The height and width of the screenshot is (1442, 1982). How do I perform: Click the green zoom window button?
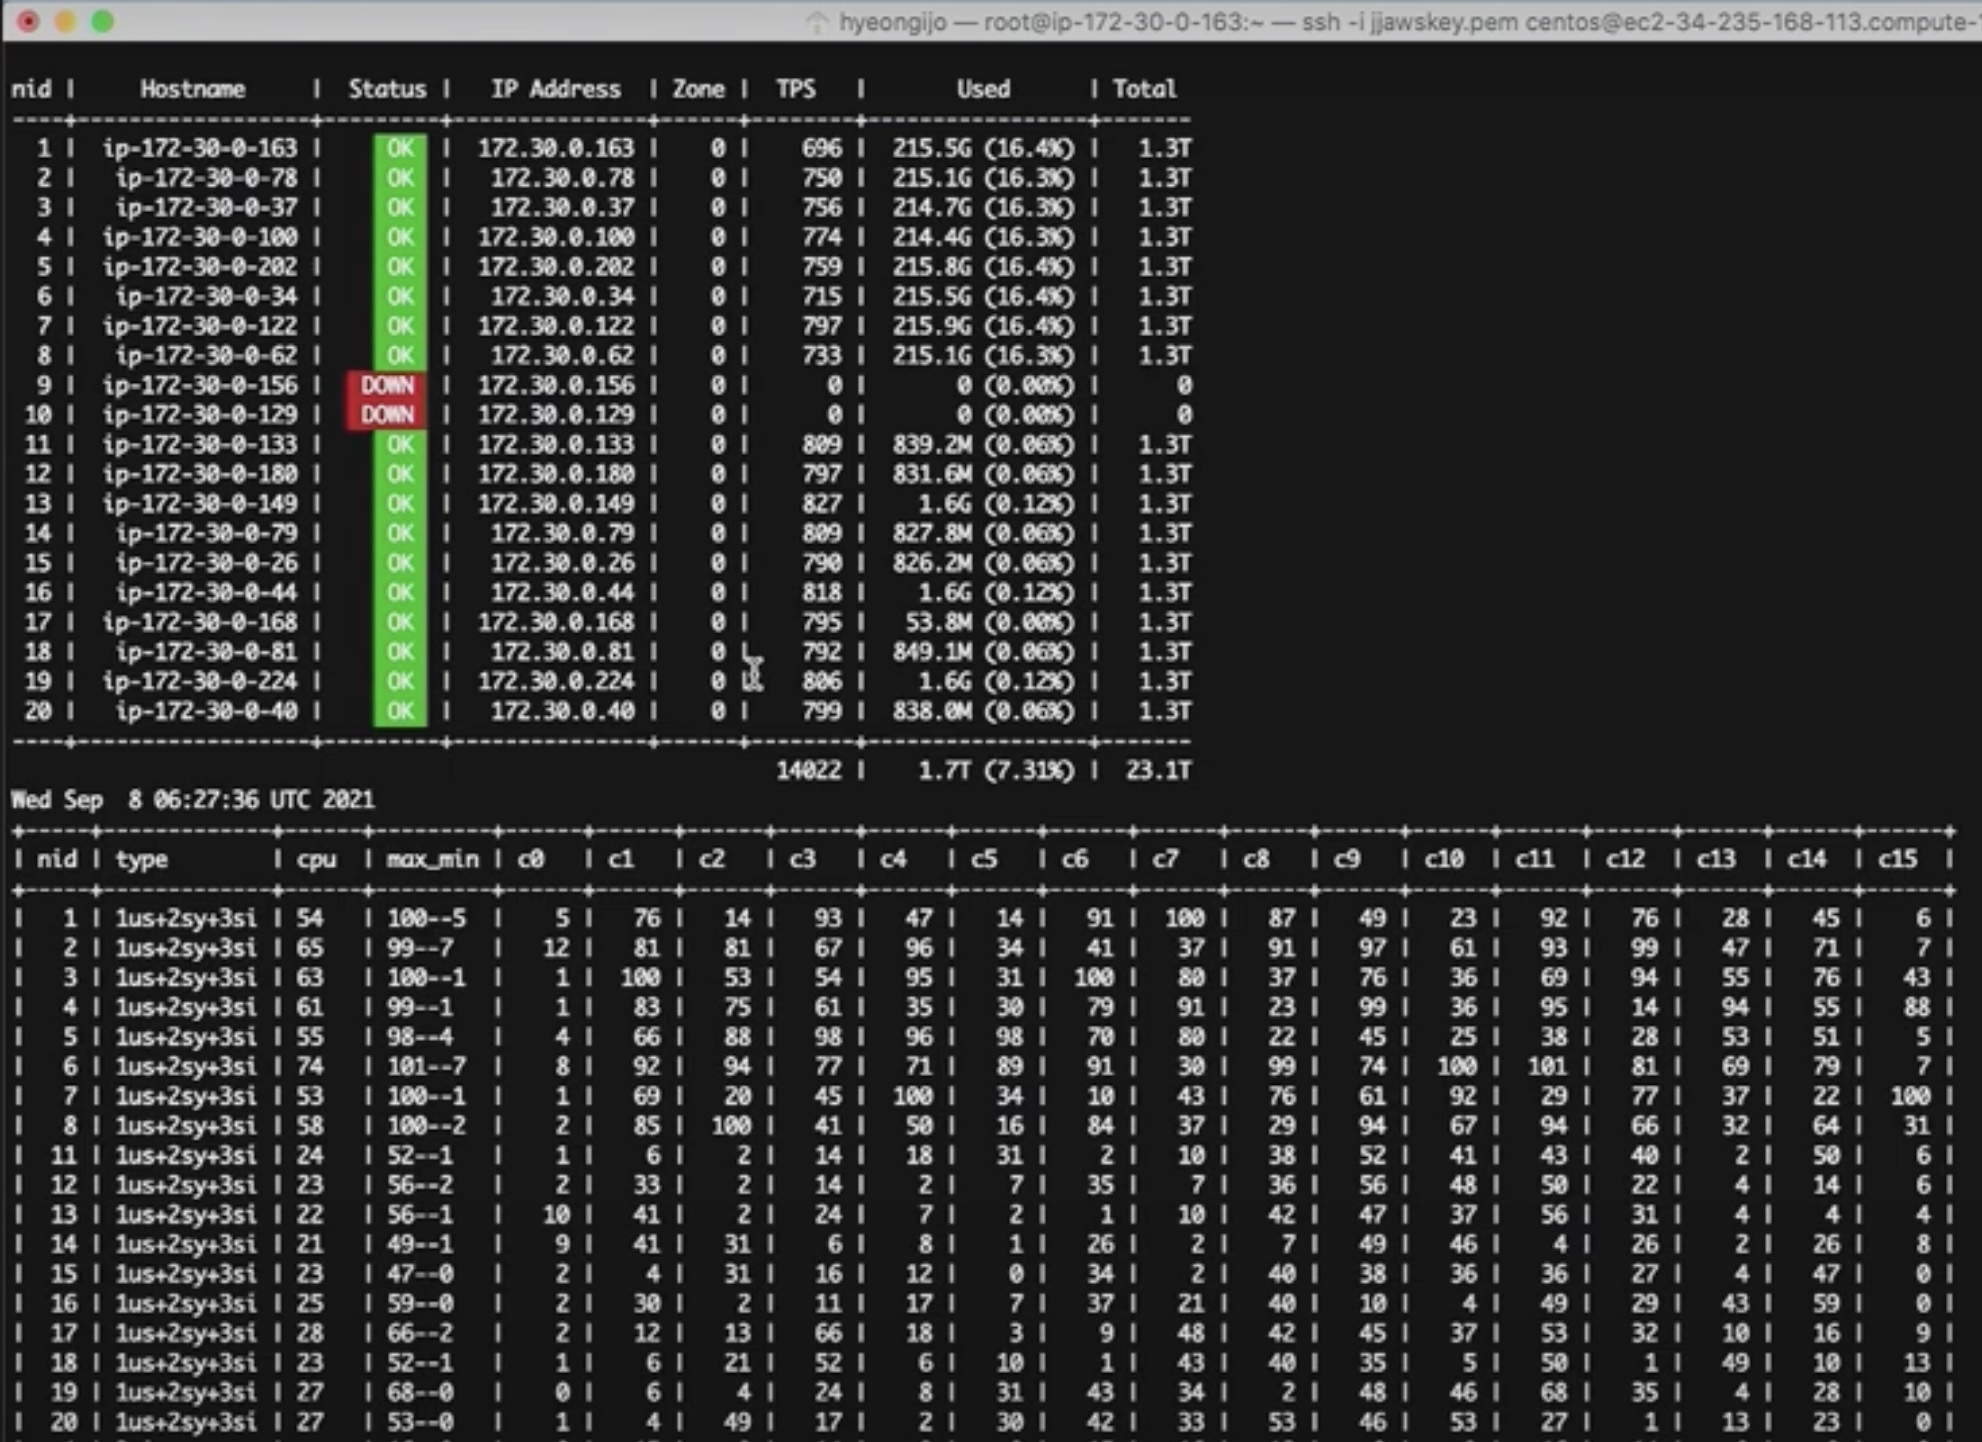[x=102, y=21]
